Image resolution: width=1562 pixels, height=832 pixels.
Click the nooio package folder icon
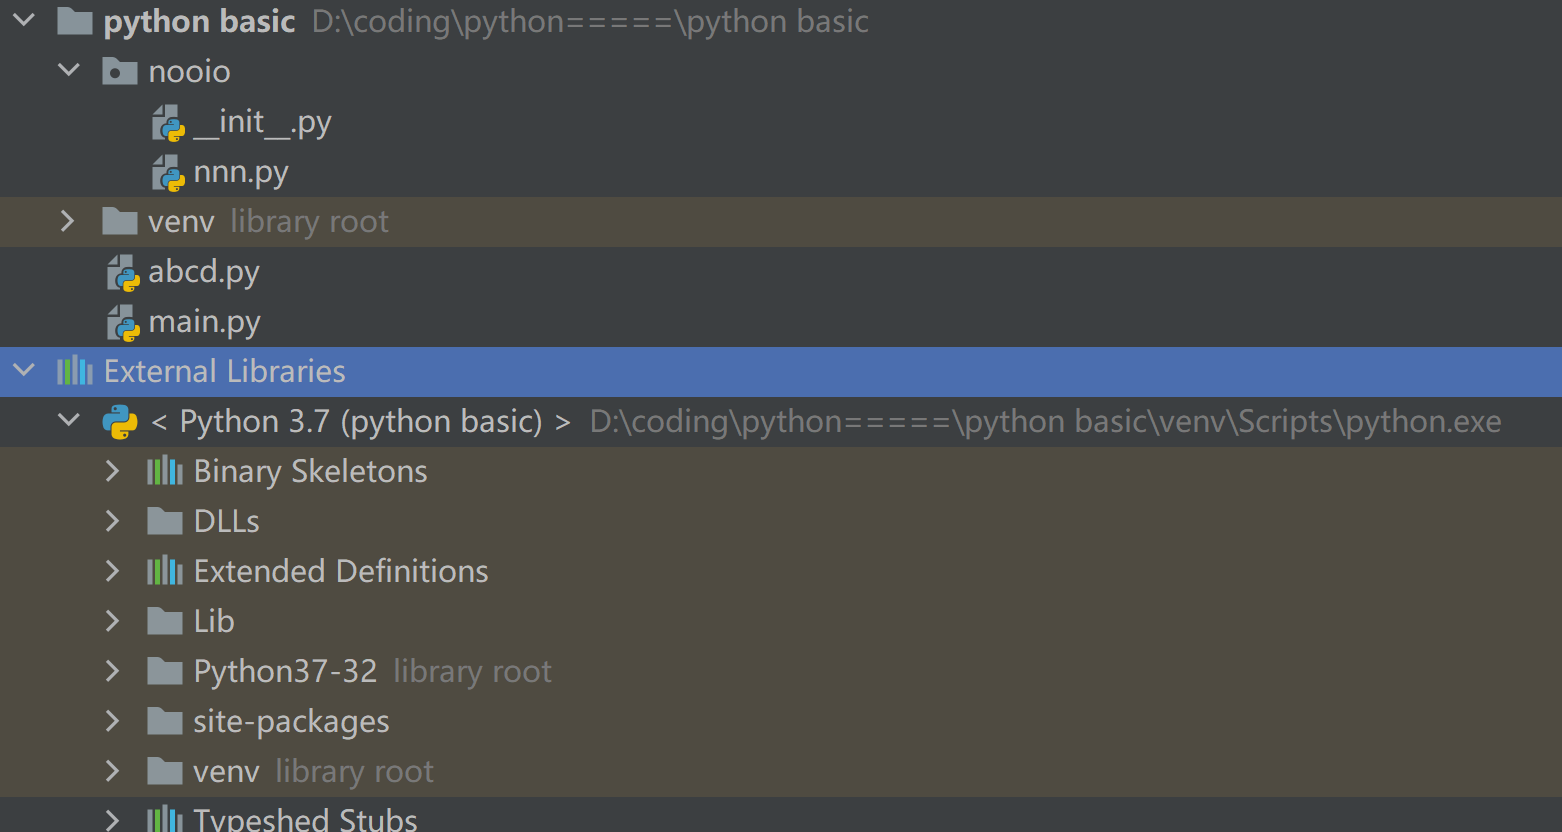click(120, 71)
